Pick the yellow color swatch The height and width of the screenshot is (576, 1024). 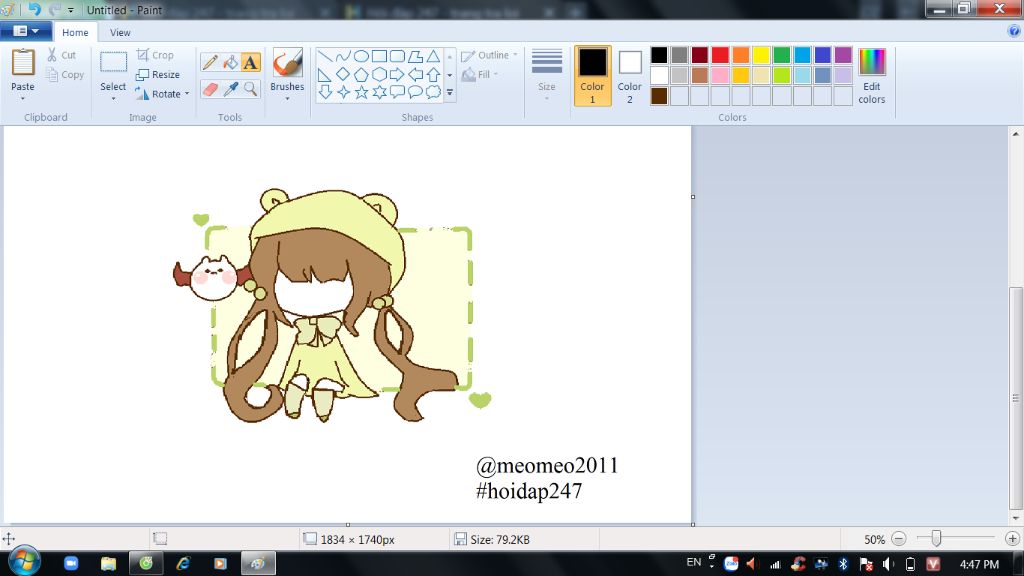point(761,55)
